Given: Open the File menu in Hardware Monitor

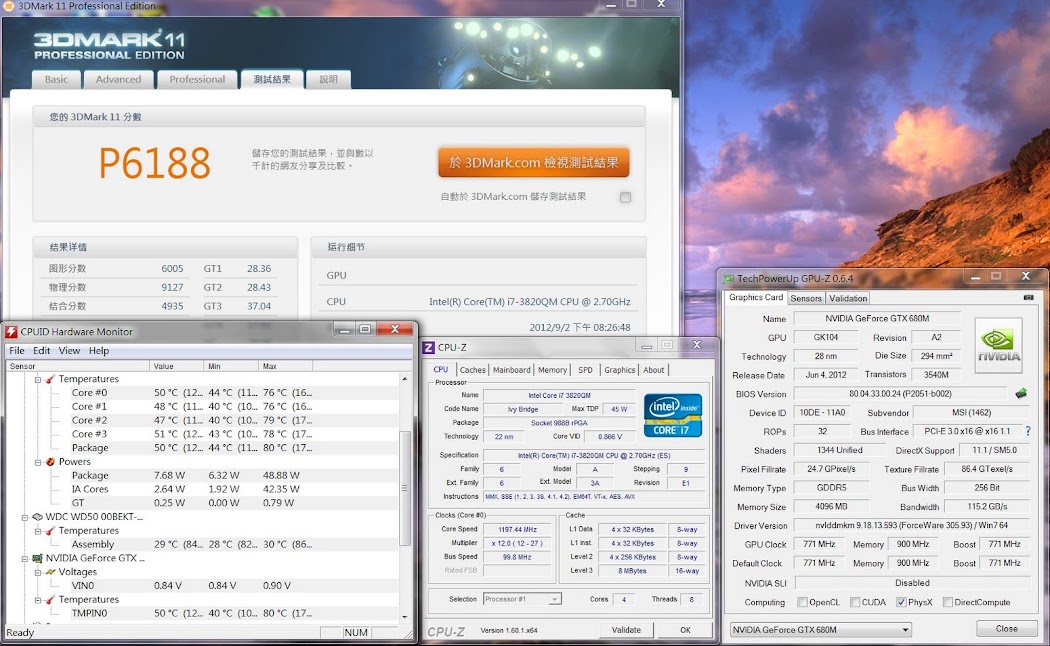Looking at the screenshot, I should [17, 351].
